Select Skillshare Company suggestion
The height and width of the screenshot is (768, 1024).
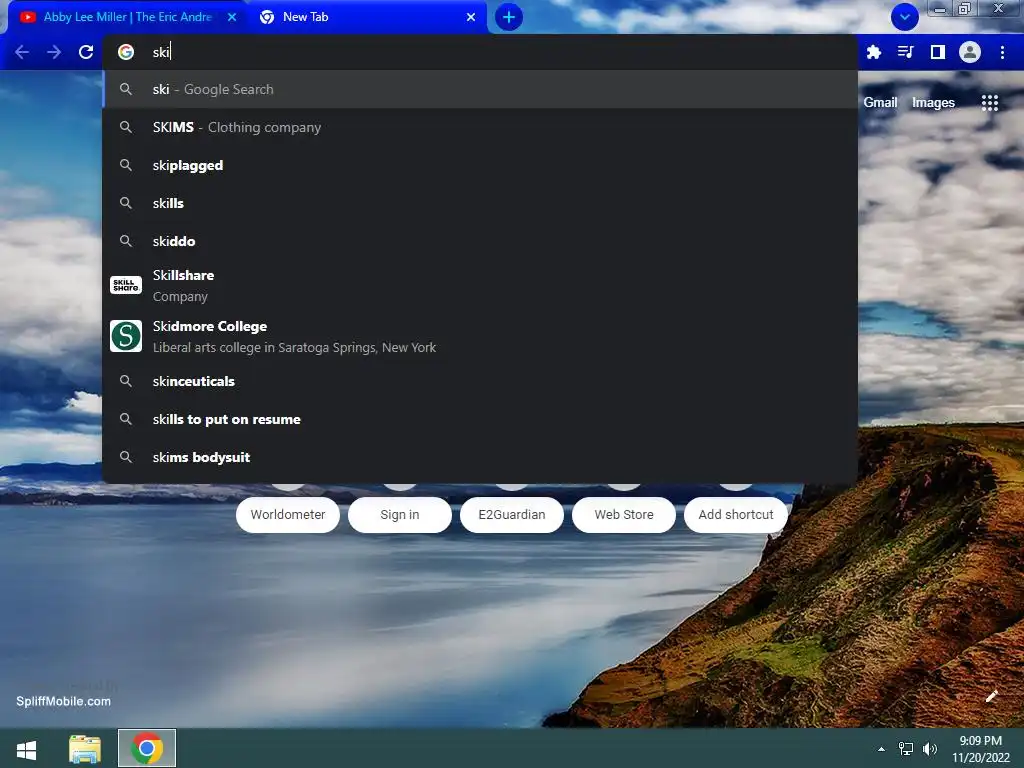480,285
